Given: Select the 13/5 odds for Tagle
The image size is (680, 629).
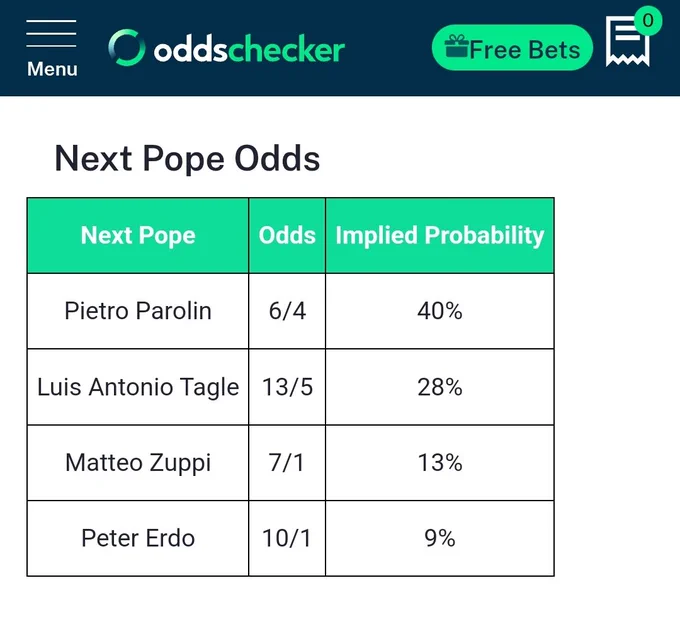Looking at the screenshot, I should tap(287, 387).
